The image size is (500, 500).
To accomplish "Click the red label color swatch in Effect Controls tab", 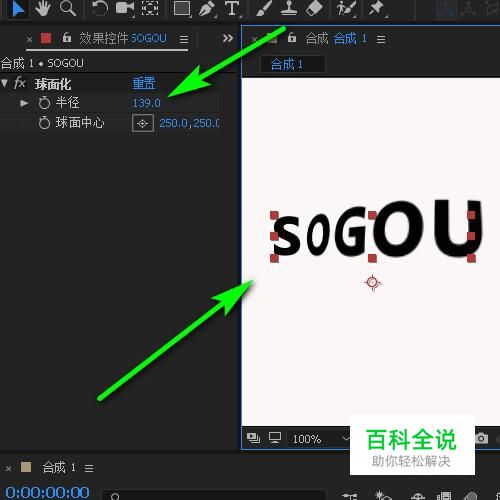I will 46,38.
